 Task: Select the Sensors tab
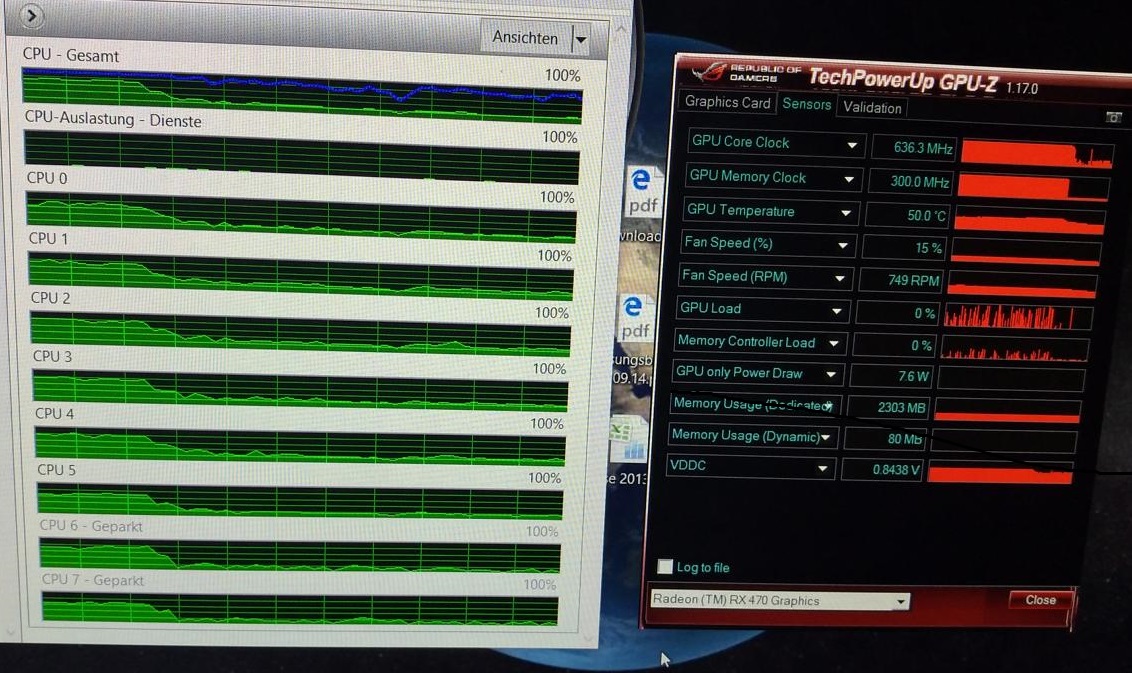(x=807, y=104)
